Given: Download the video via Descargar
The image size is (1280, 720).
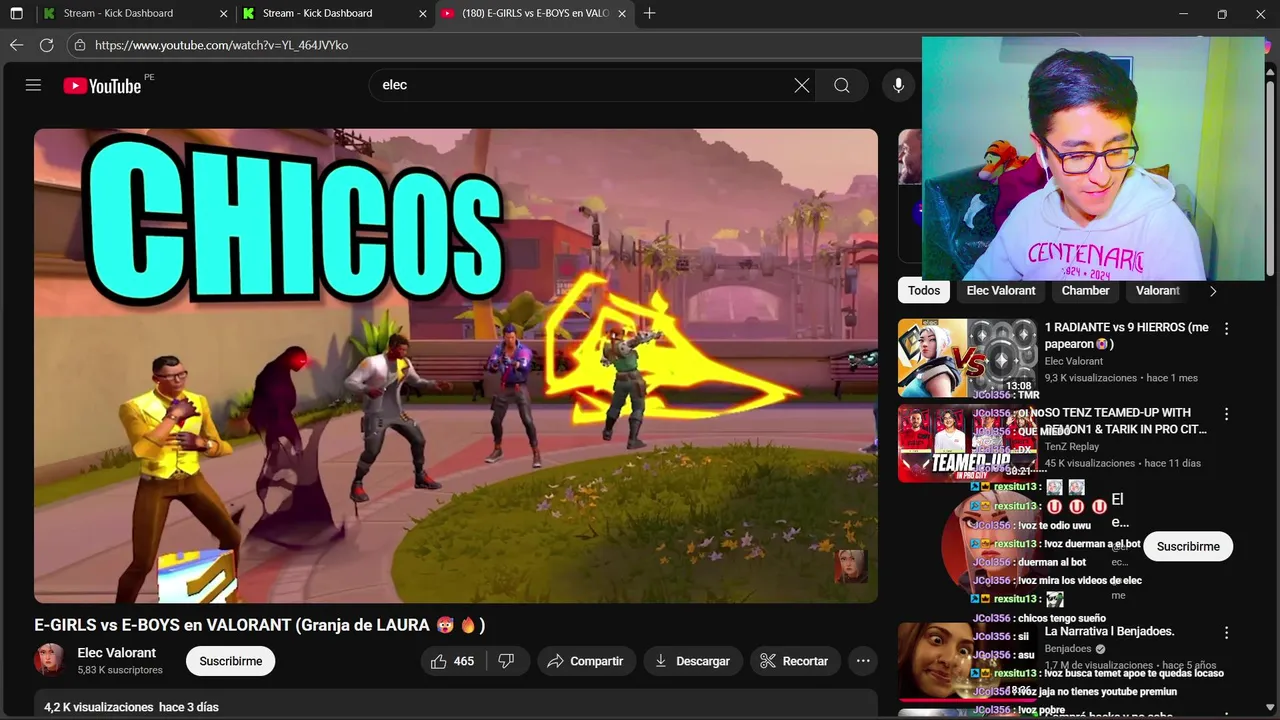Looking at the screenshot, I should [693, 661].
